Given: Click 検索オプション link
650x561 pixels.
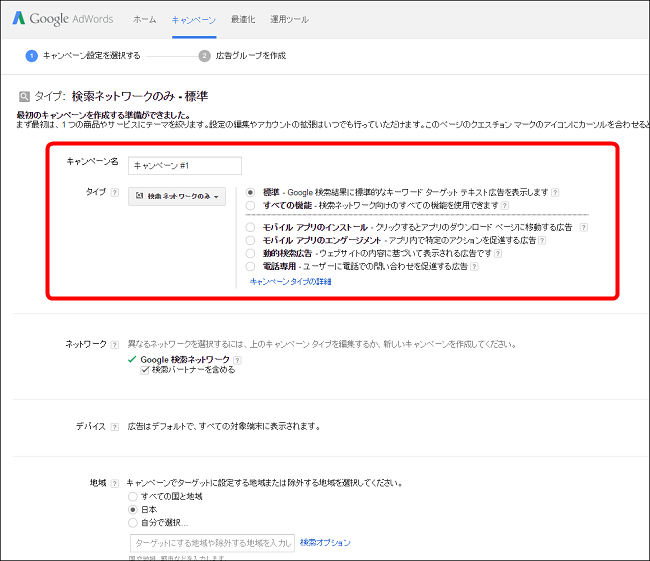Looking at the screenshot, I should [325, 542].
